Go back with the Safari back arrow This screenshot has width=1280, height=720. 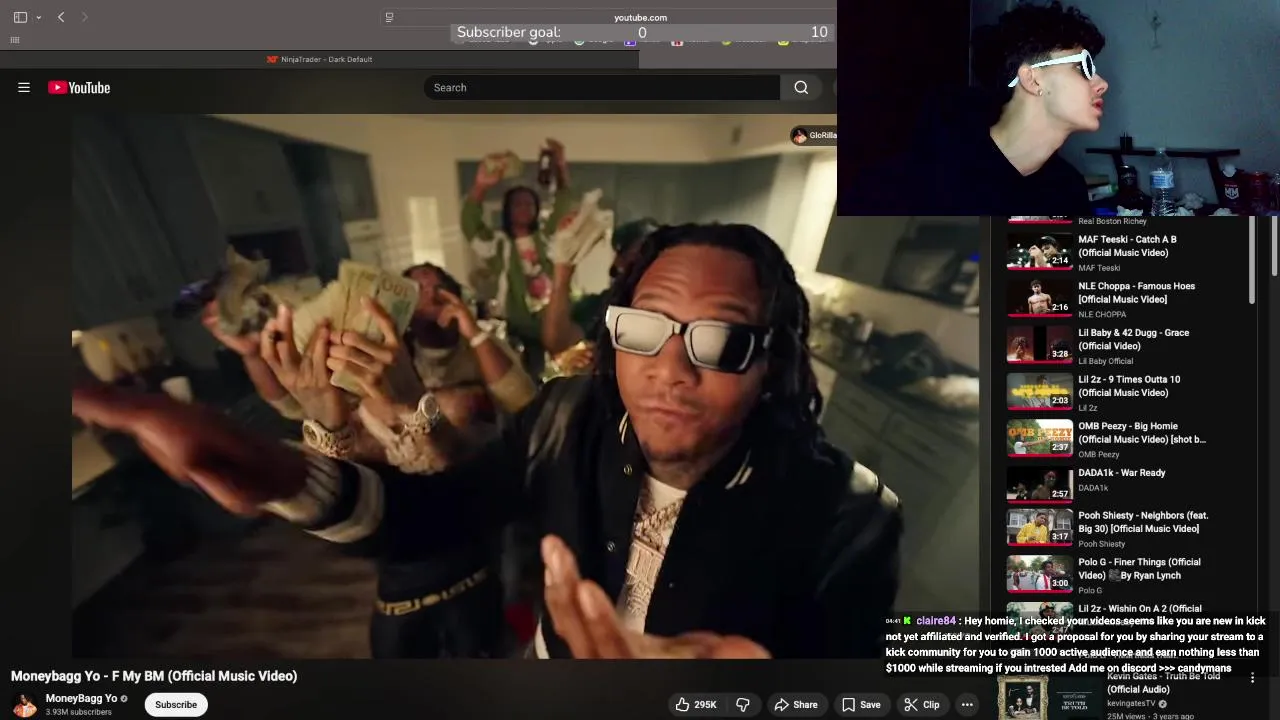pos(61,17)
